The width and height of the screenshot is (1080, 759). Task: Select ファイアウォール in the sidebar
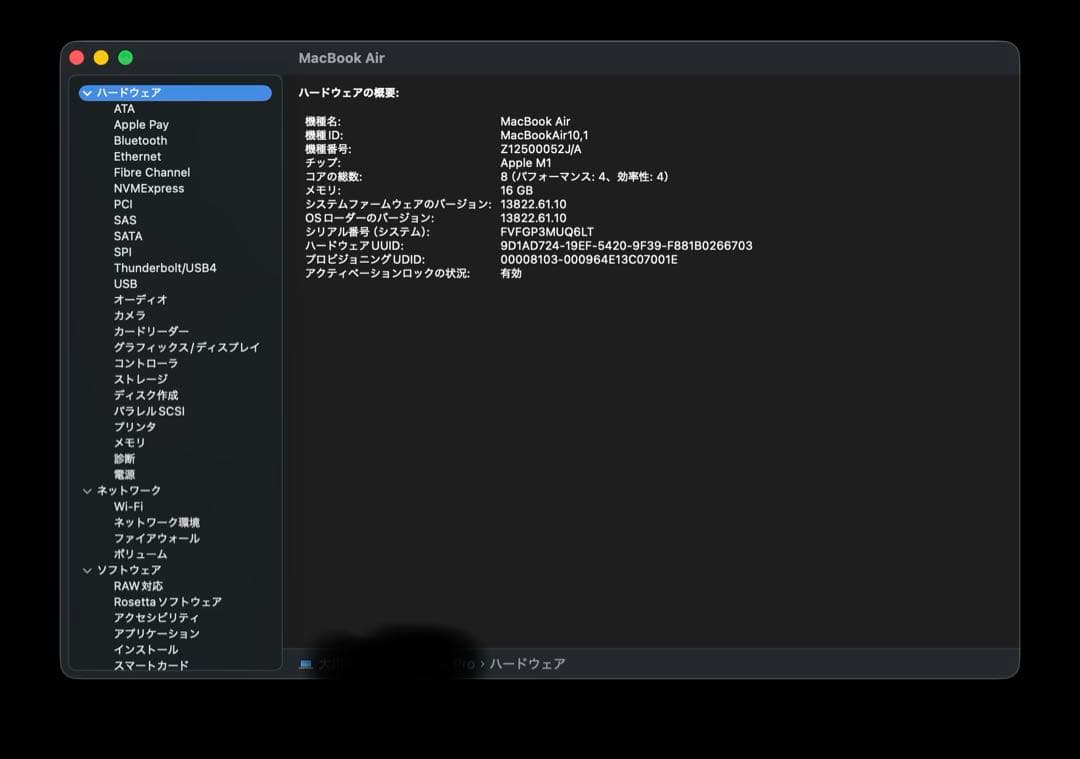pos(156,538)
